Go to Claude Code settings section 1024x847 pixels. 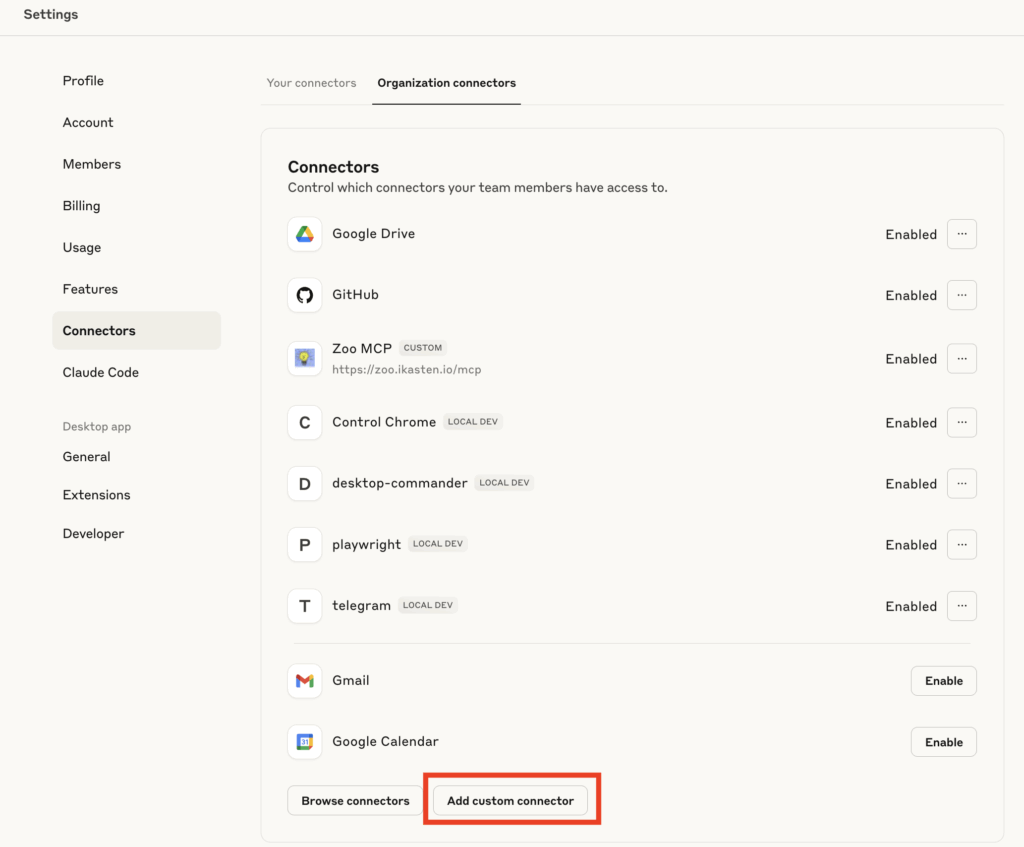pyautogui.click(x=101, y=372)
